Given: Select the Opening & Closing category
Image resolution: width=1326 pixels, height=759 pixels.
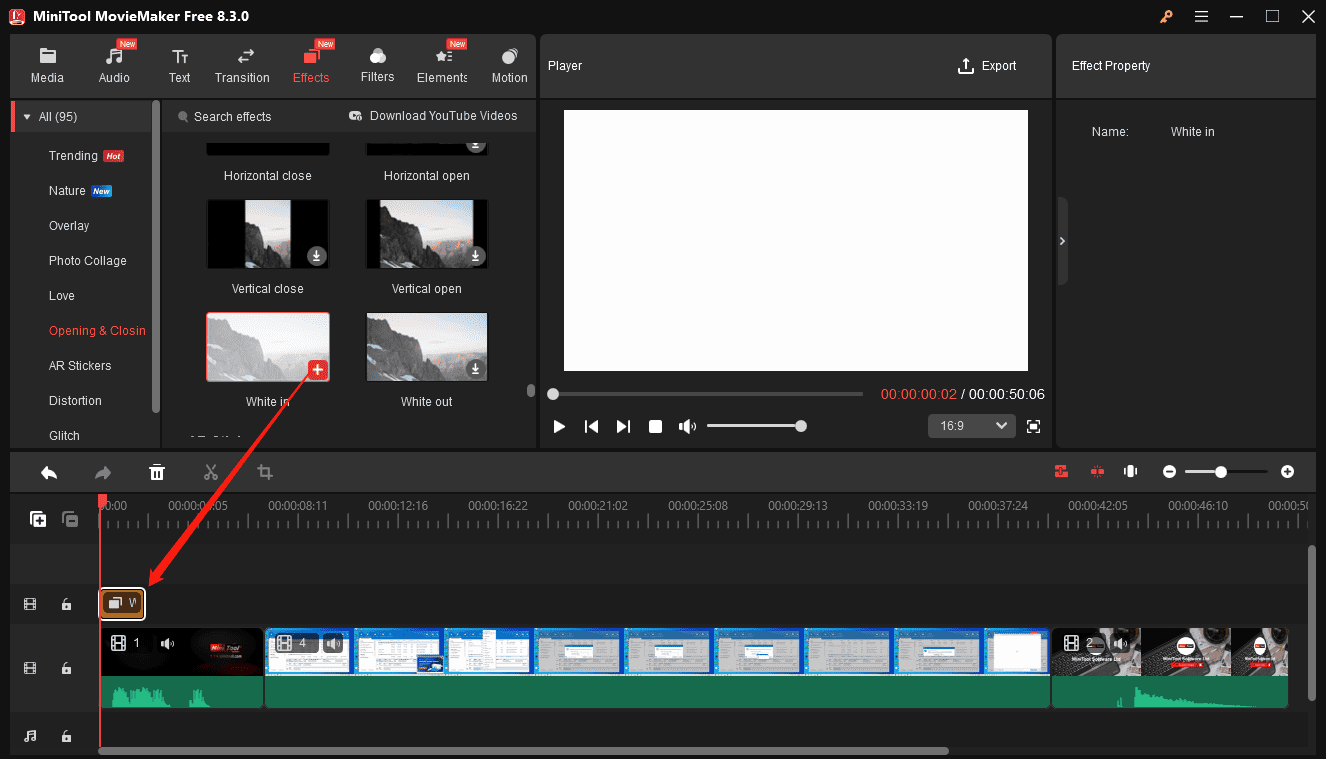Looking at the screenshot, I should (x=97, y=331).
